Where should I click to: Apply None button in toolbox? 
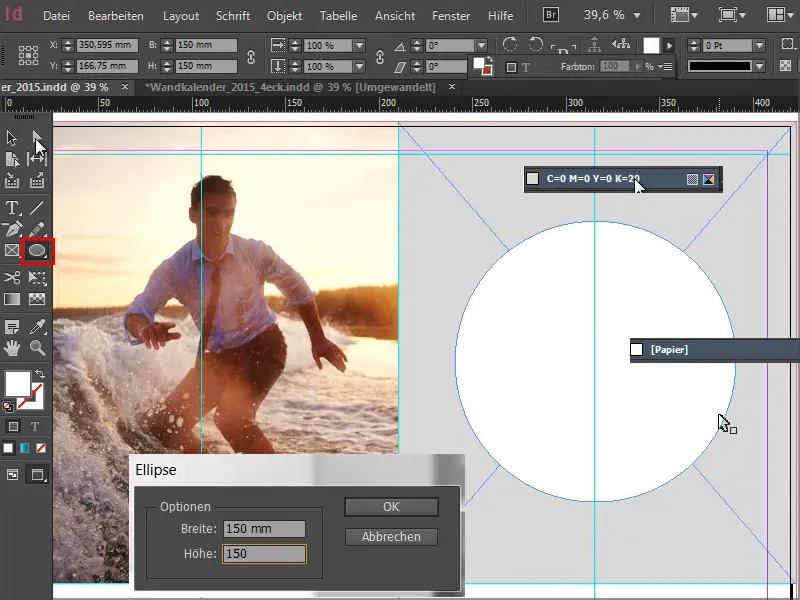(41, 448)
